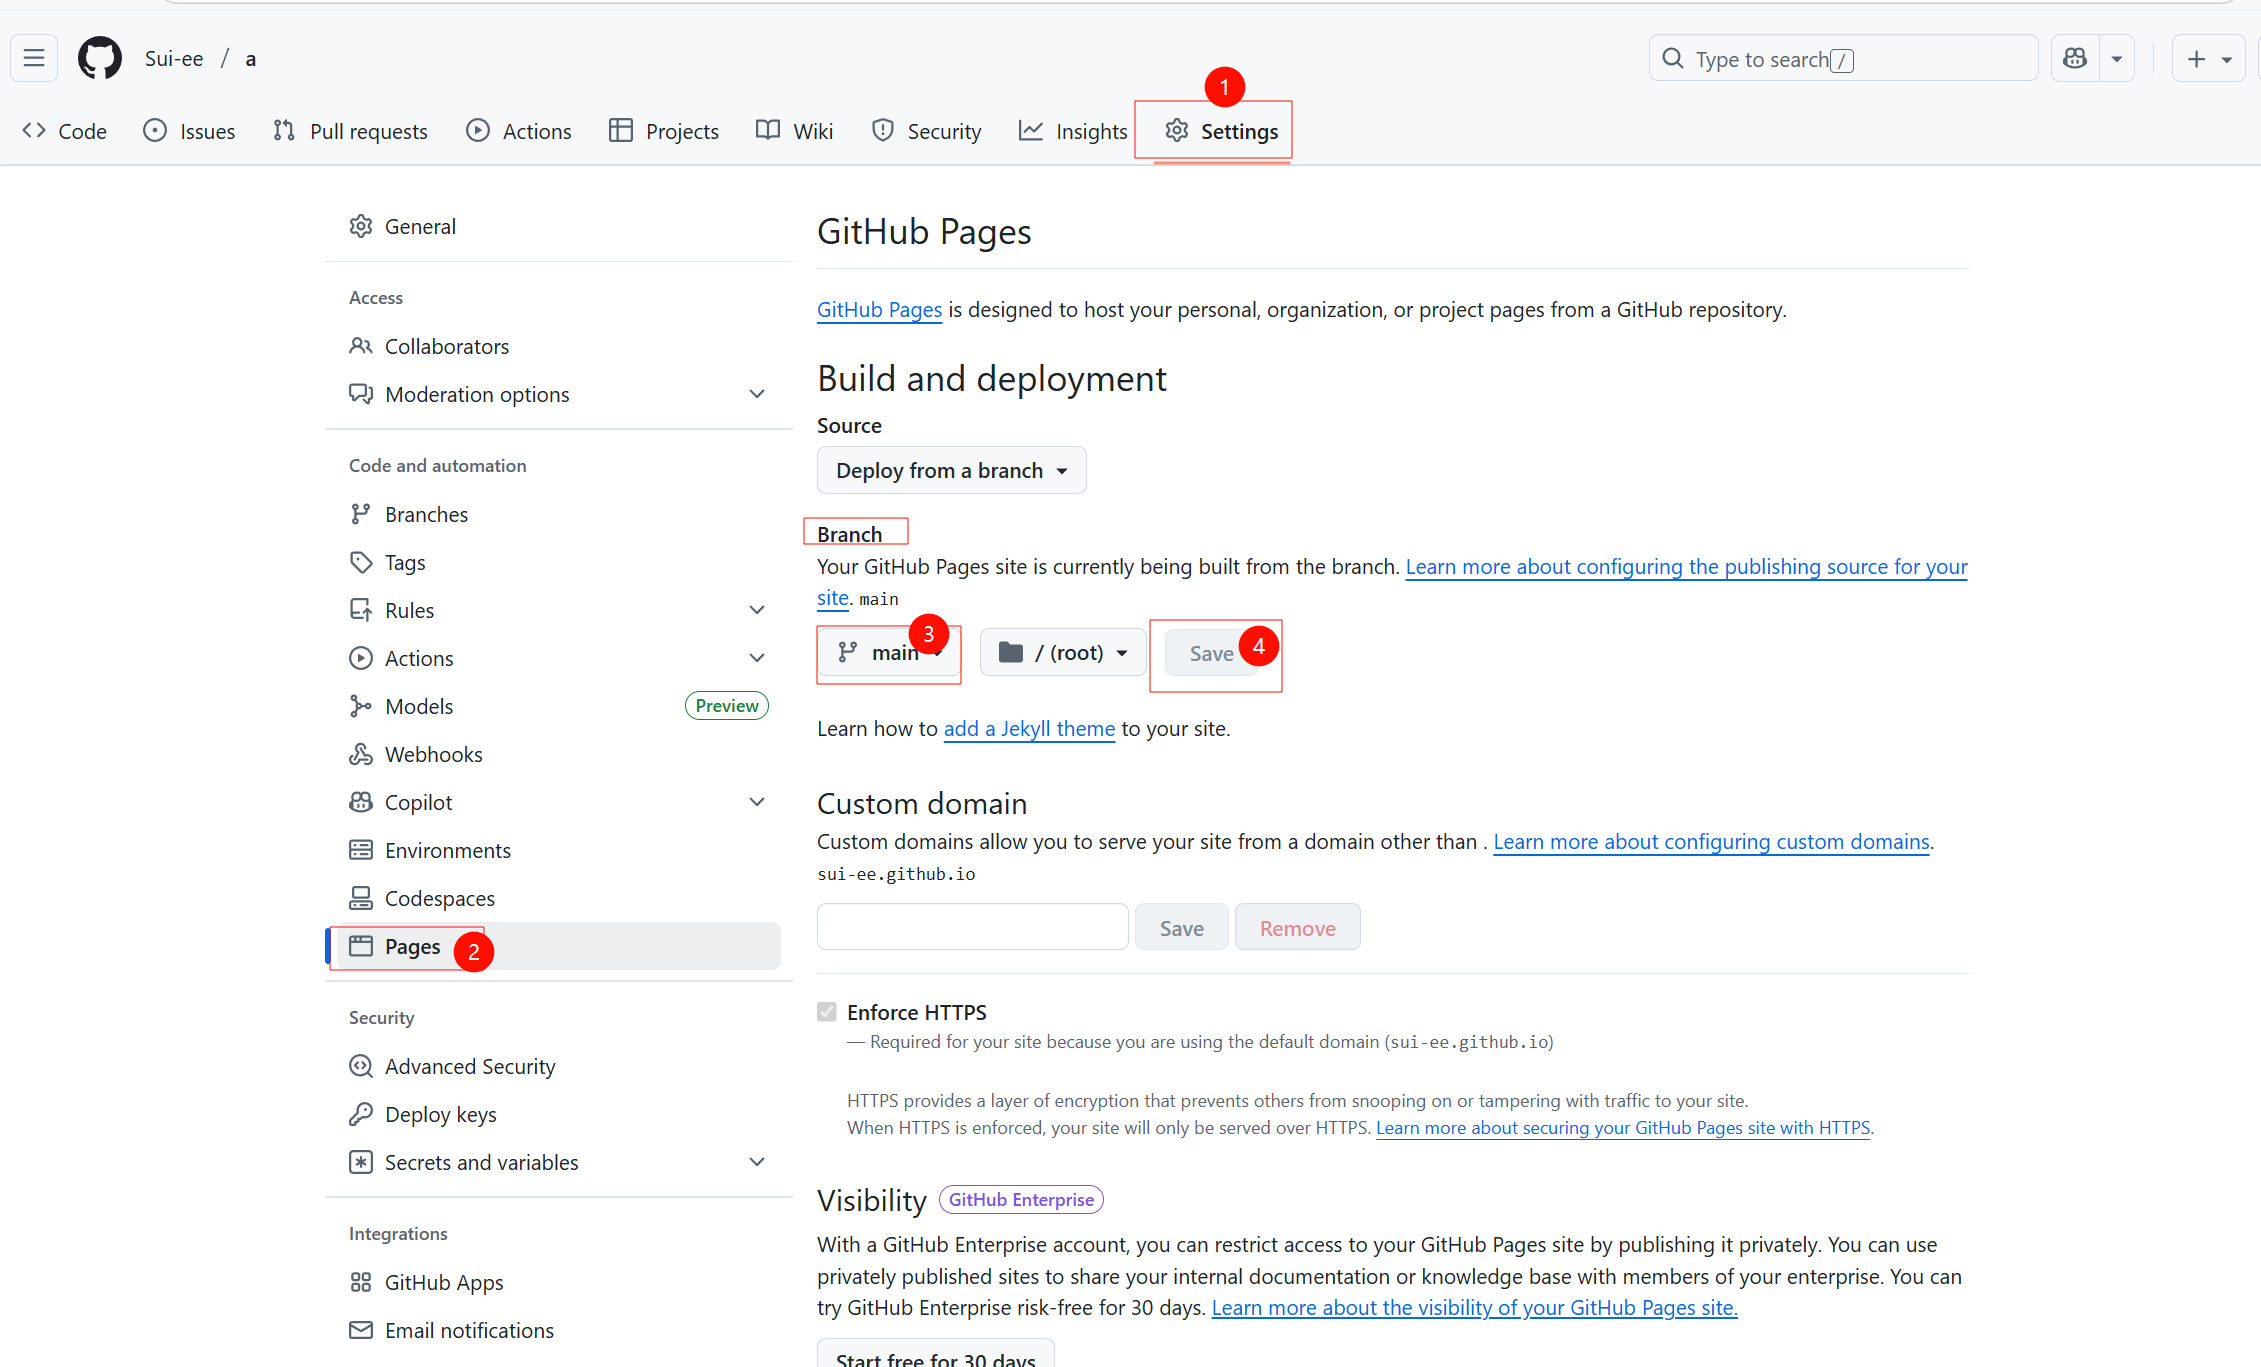Viewport: 2261px width, 1367px height.
Task: Click the GitHub Enterprise label badge
Action: (1021, 1200)
